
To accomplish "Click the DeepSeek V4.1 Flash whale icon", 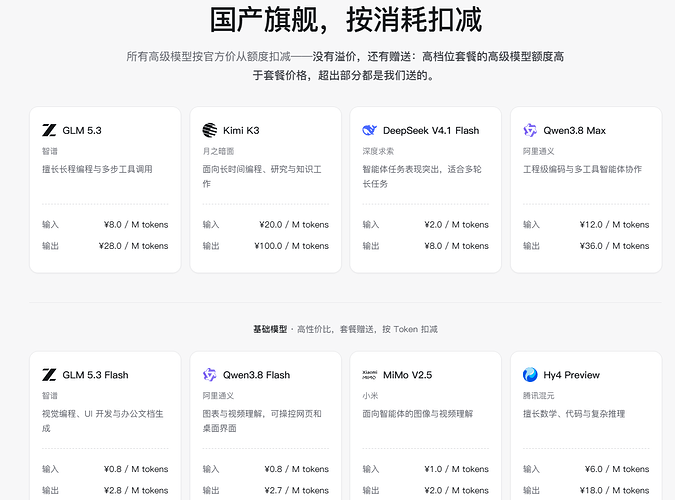I will click(x=369, y=130).
